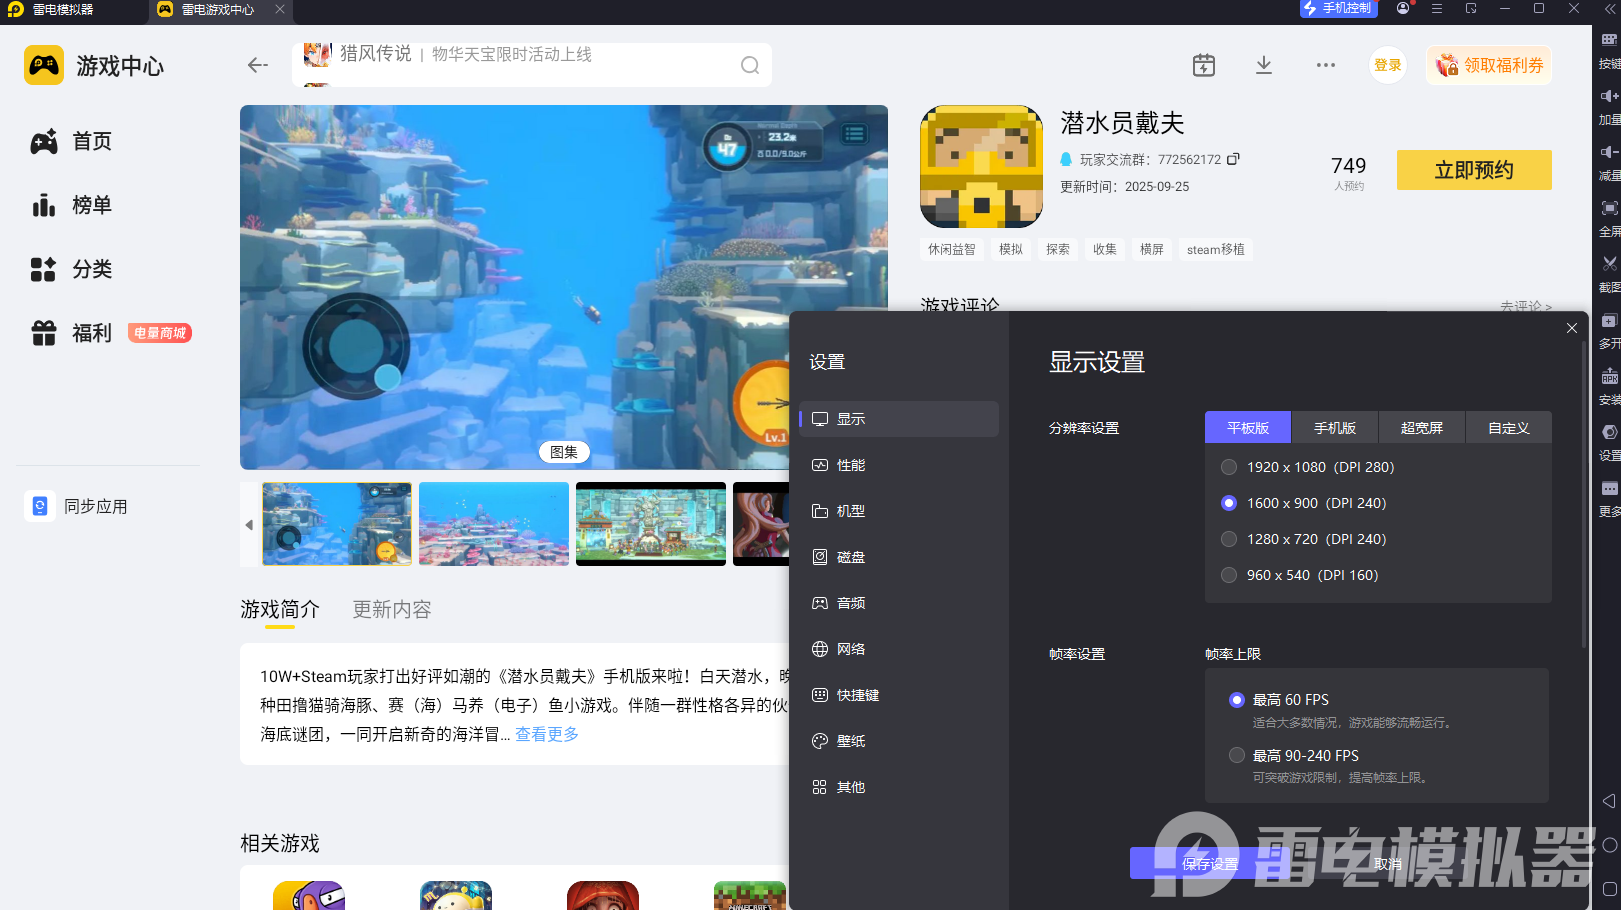The height and width of the screenshot is (910, 1621).
Task: Open the temple scene screenshot thumbnail
Action: [x=651, y=524]
